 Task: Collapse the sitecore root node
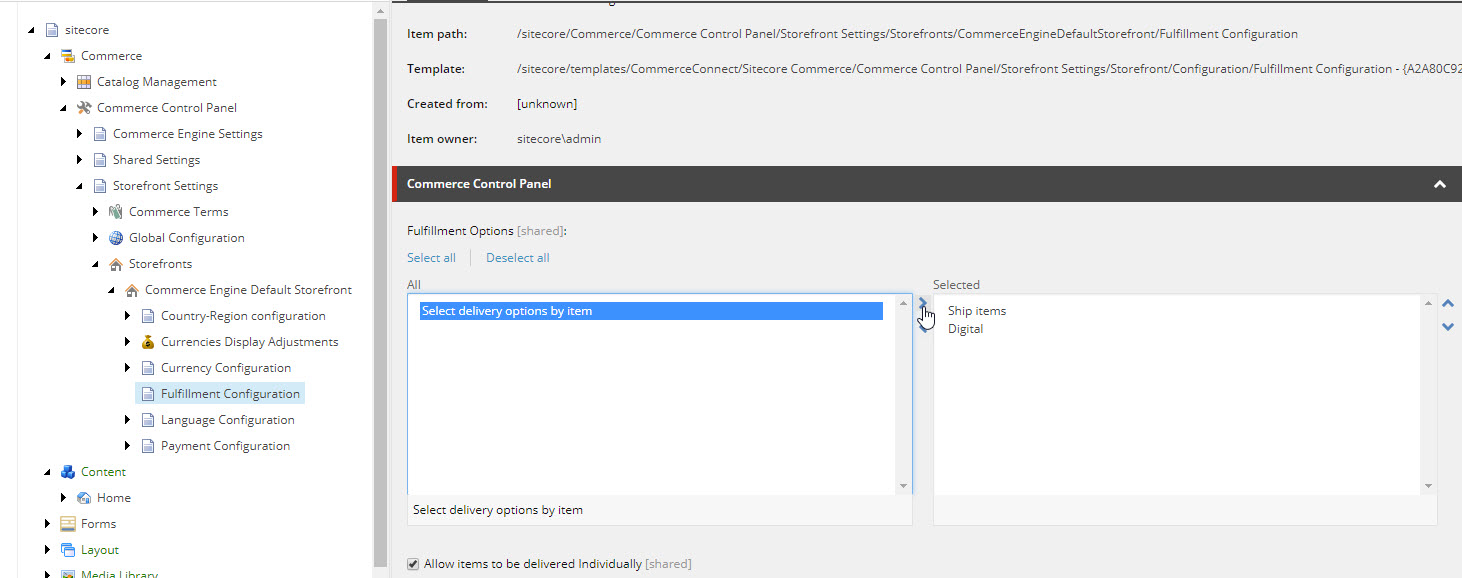(x=32, y=31)
